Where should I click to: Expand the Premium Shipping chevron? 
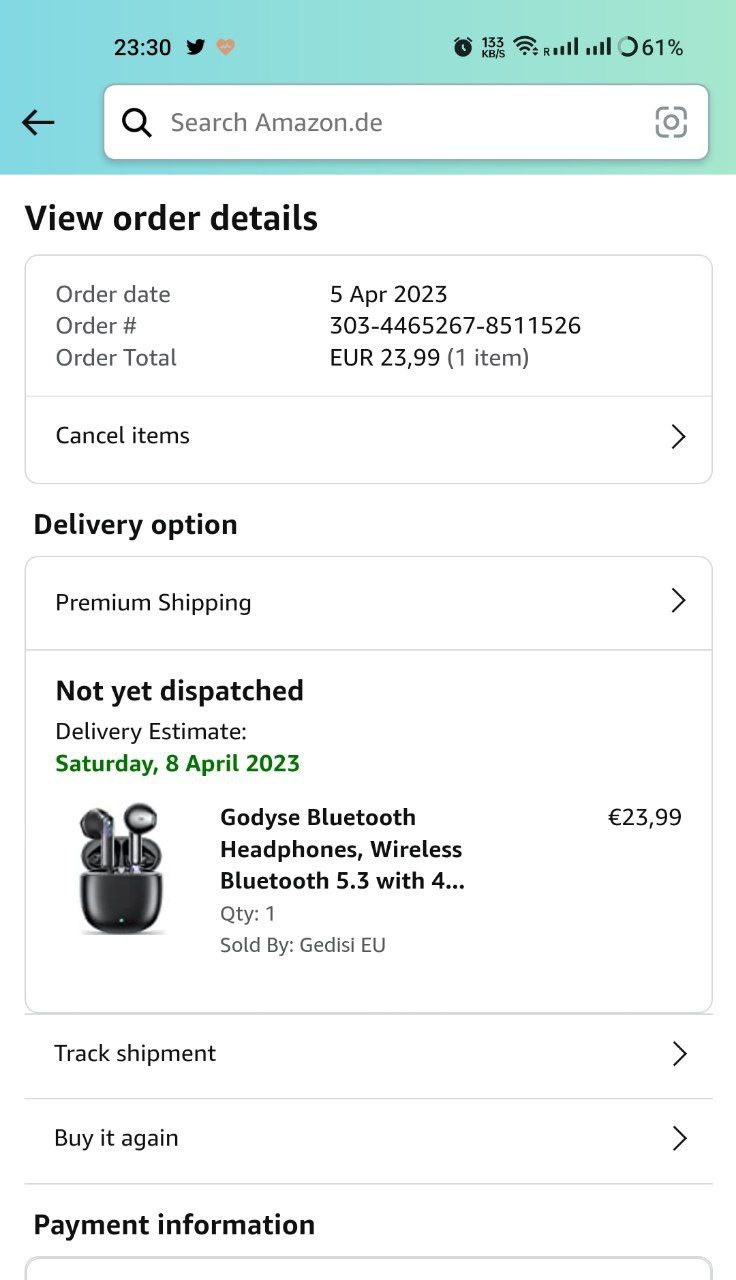[678, 601]
